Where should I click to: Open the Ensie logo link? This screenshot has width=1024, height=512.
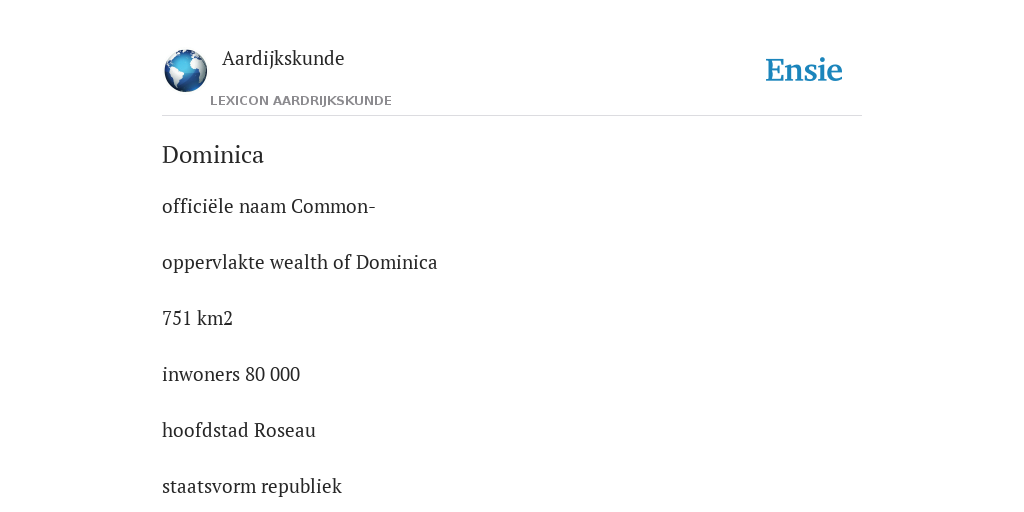pos(804,70)
